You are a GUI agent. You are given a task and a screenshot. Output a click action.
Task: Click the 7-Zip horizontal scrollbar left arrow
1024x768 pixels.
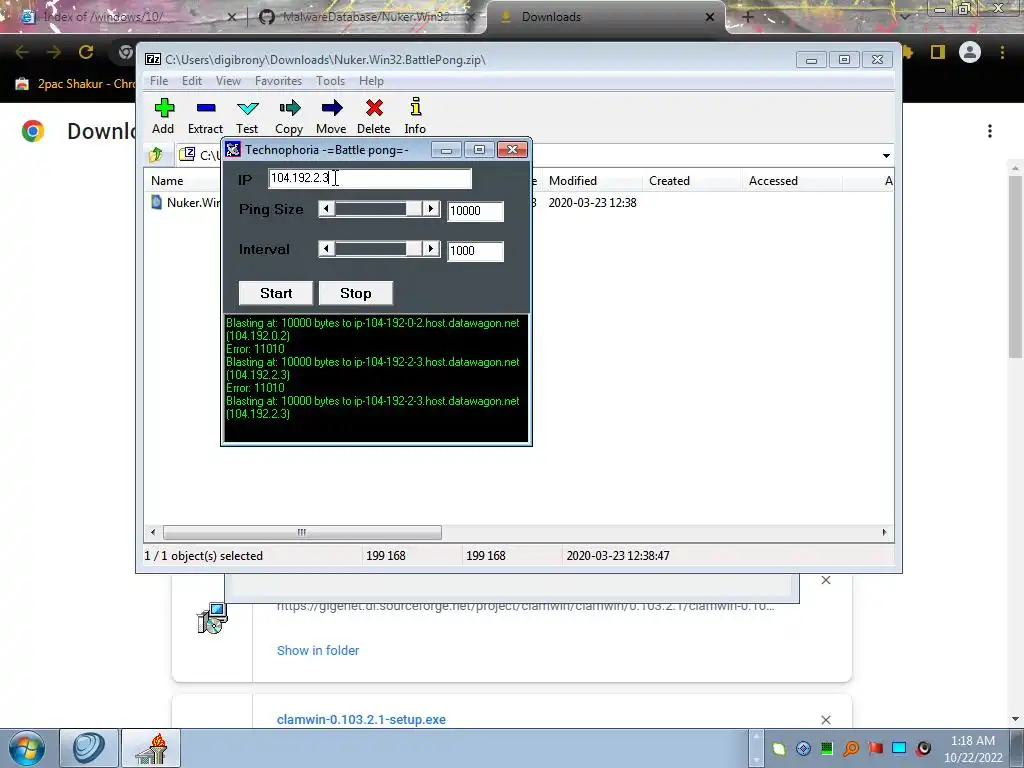(153, 532)
